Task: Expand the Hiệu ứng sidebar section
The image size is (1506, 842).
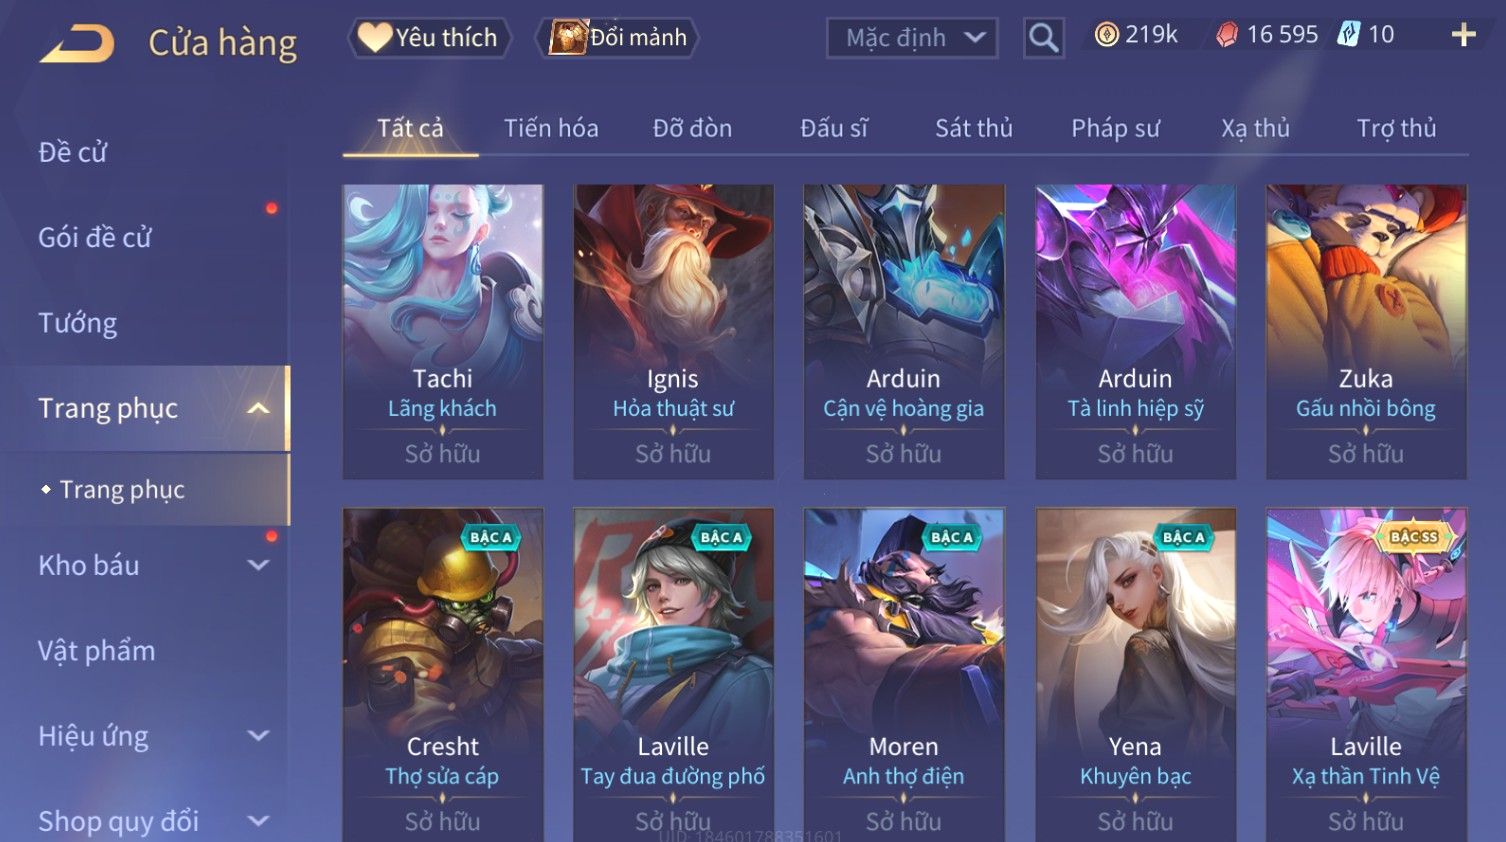Action: pyautogui.click(x=259, y=736)
